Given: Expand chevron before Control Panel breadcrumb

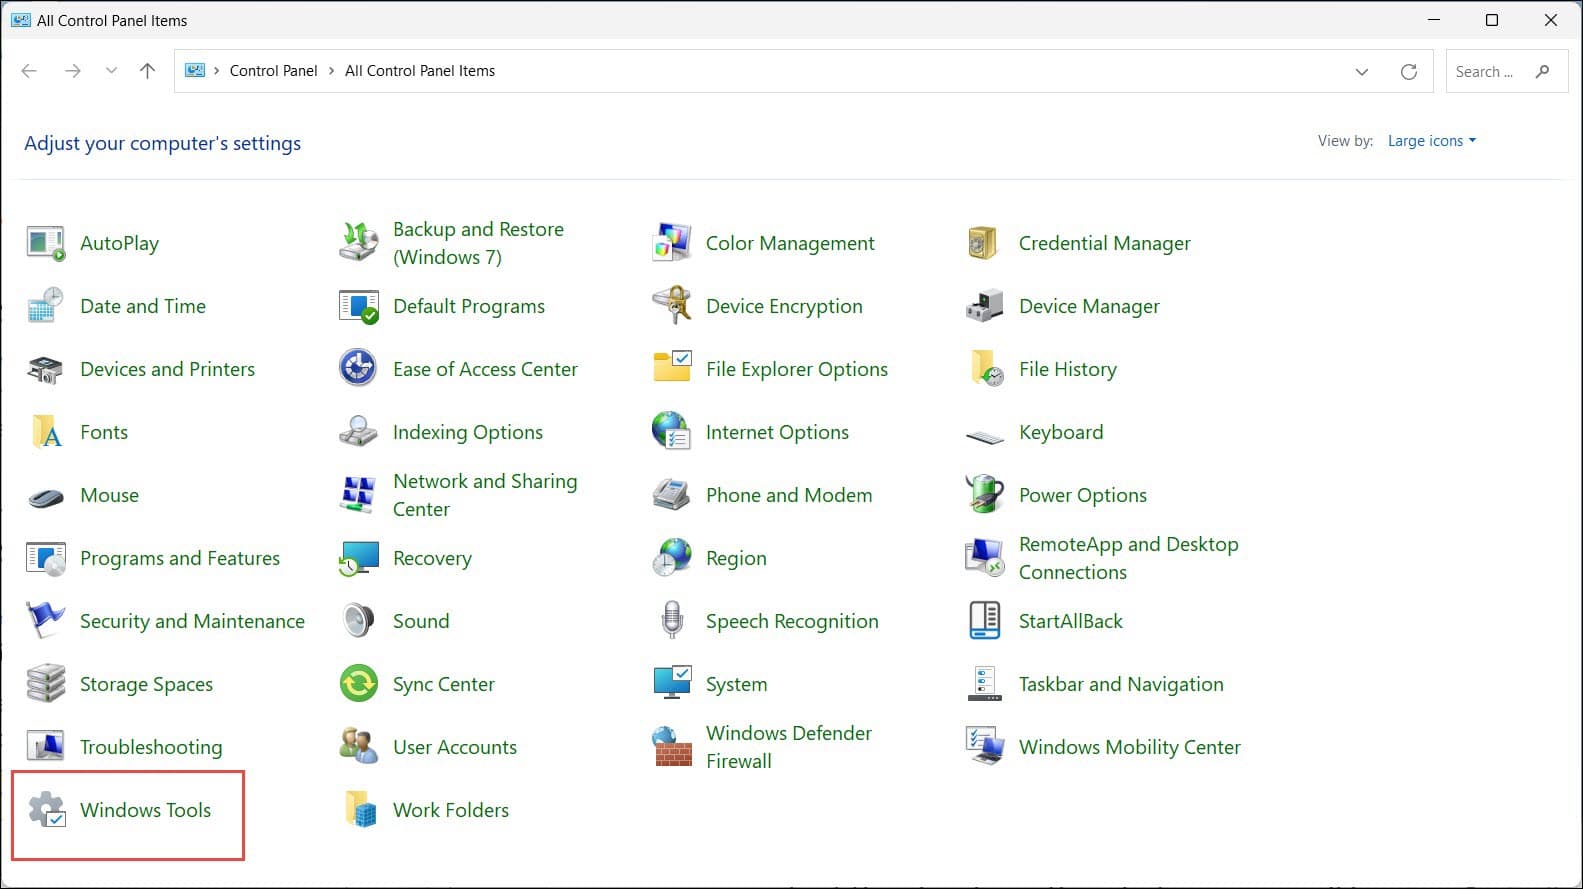Looking at the screenshot, I should (x=216, y=71).
